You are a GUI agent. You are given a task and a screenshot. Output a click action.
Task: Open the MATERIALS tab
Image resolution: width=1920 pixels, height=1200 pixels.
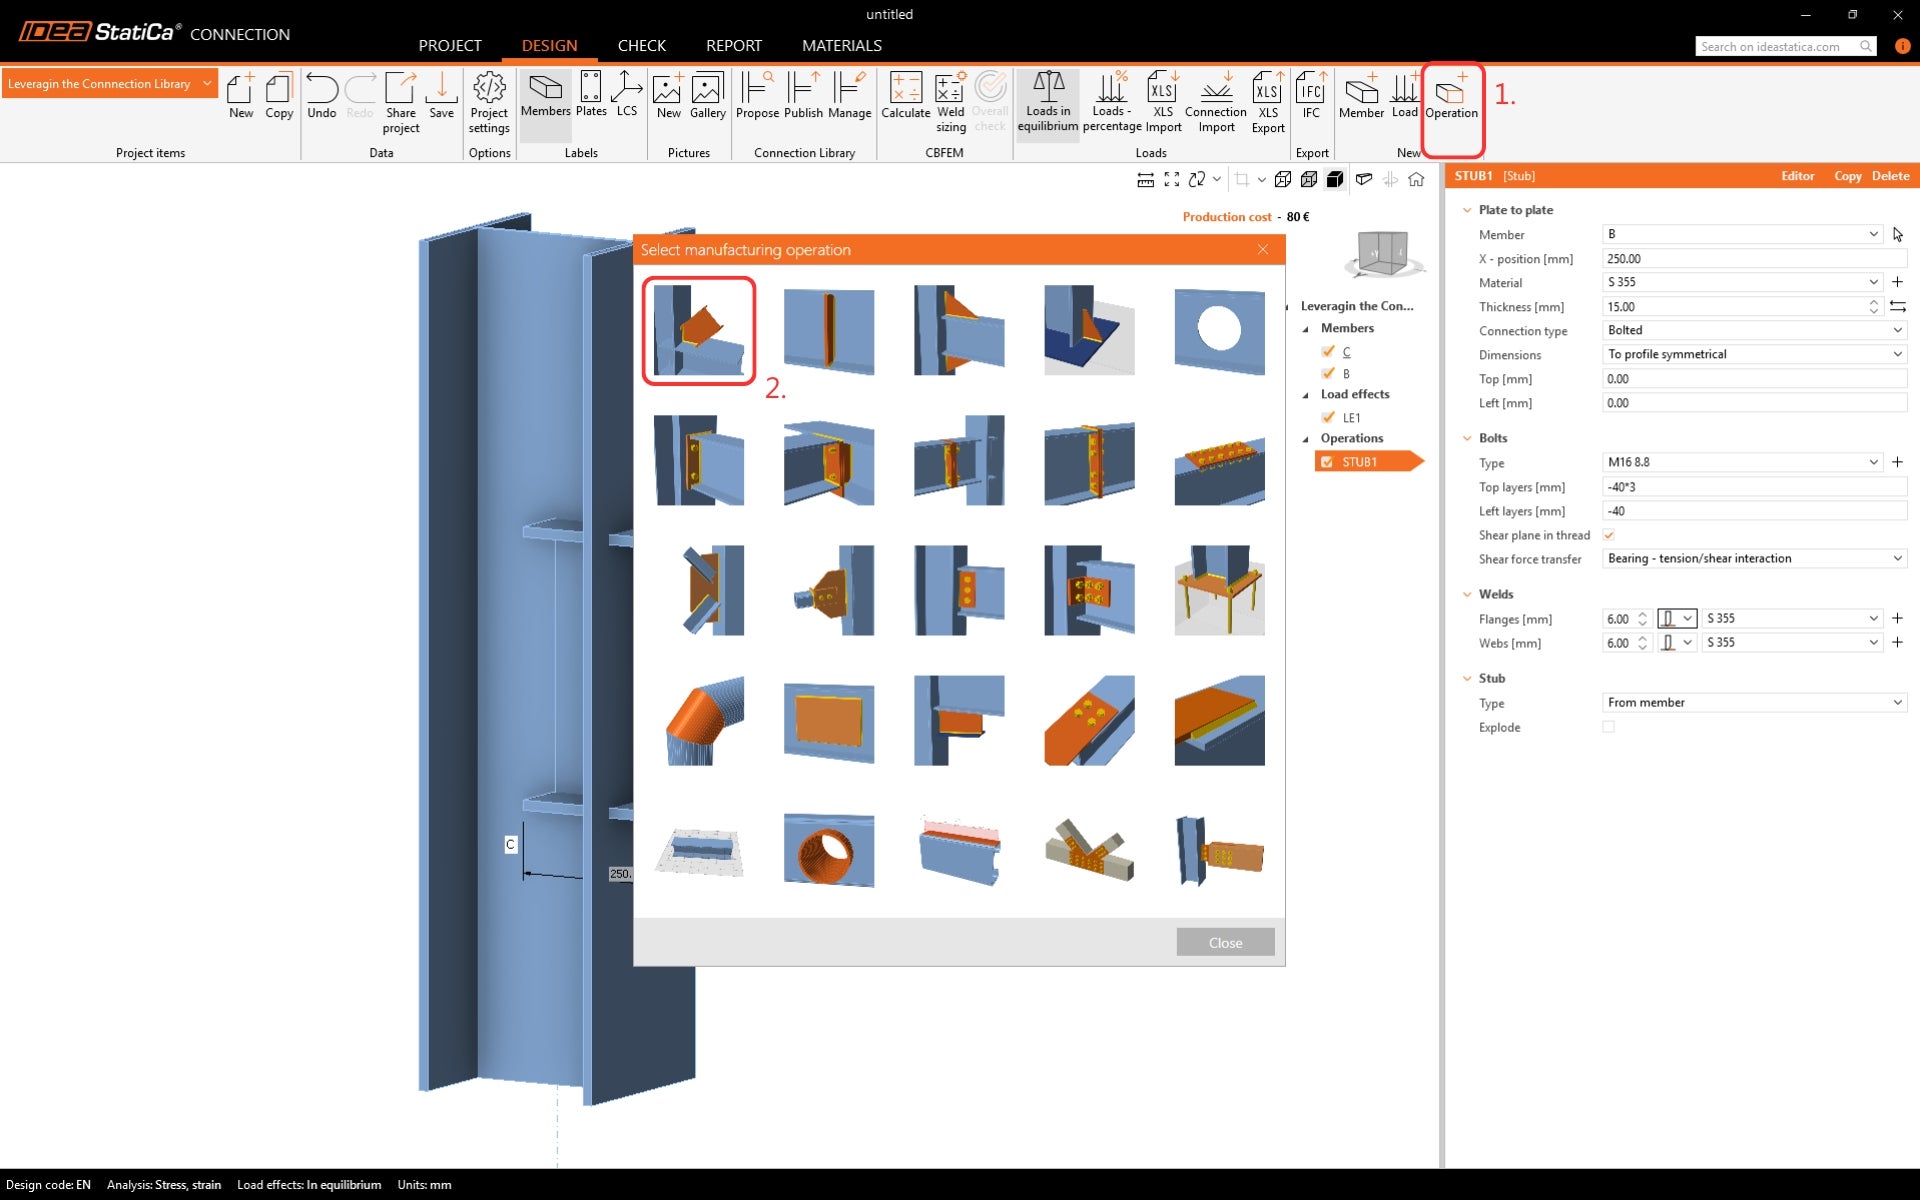click(x=841, y=46)
